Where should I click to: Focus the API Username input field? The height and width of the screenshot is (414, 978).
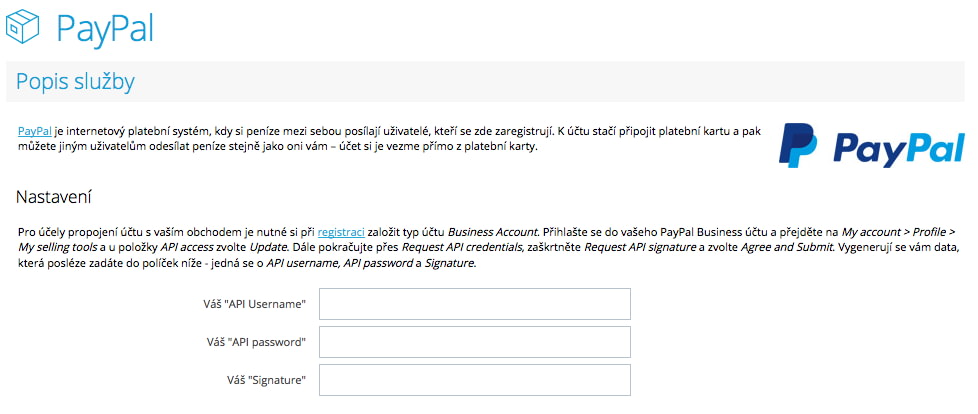[475, 304]
